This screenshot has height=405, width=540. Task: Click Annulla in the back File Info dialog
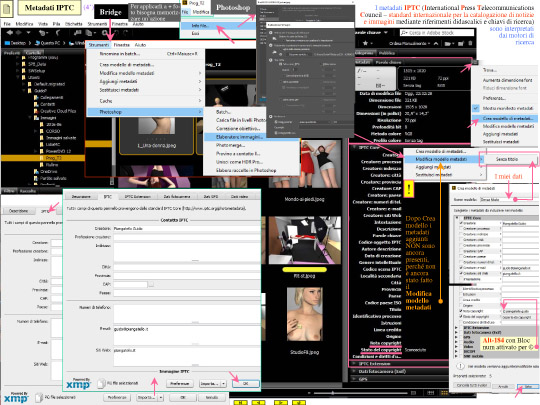[x=212, y=397]
